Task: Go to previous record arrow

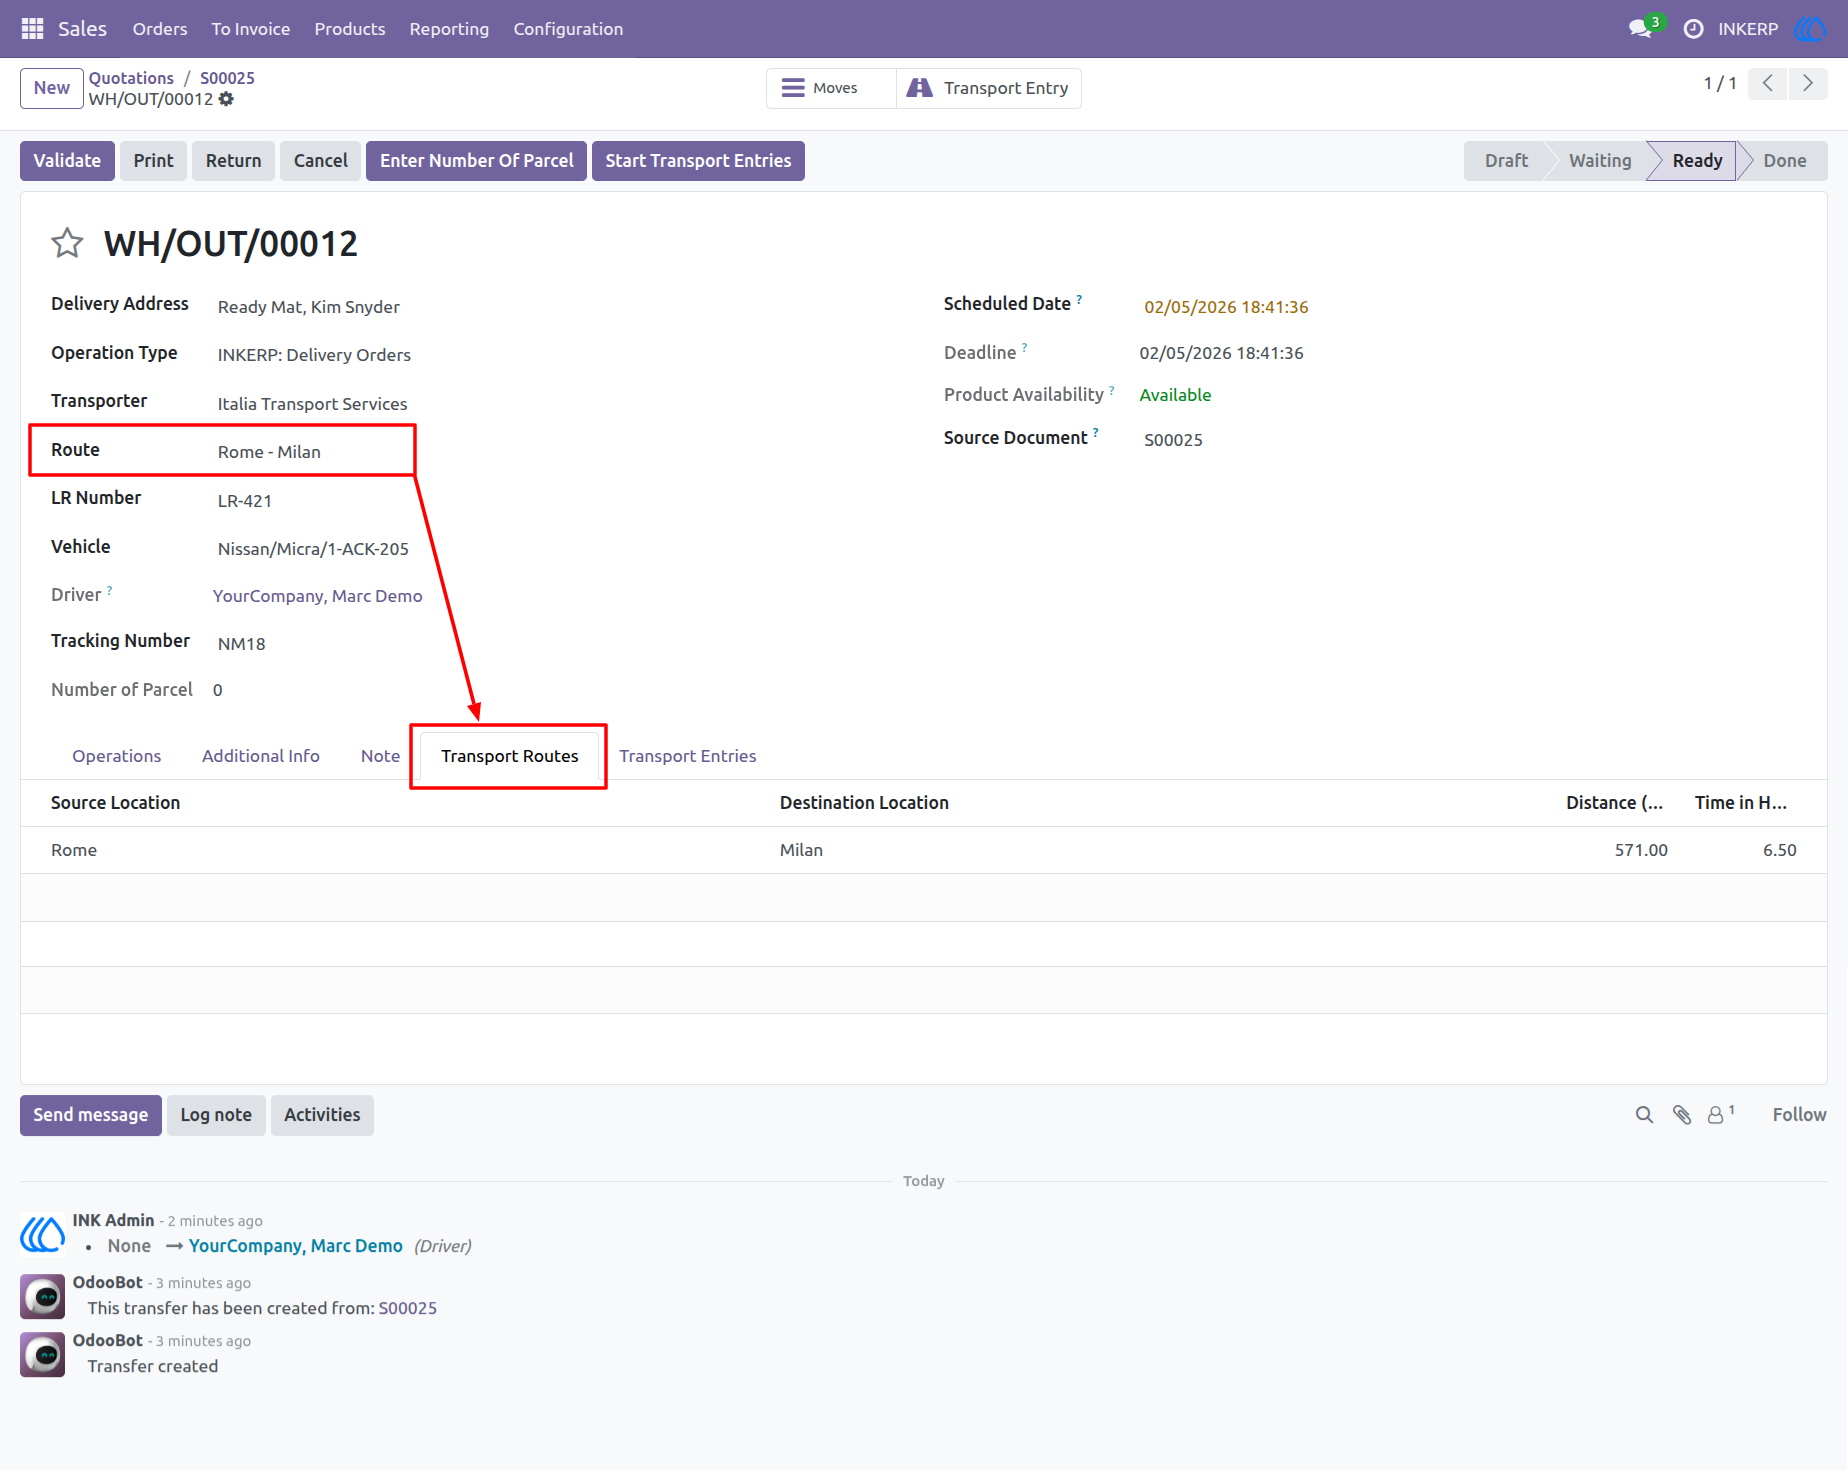Action: [1768, 84]
